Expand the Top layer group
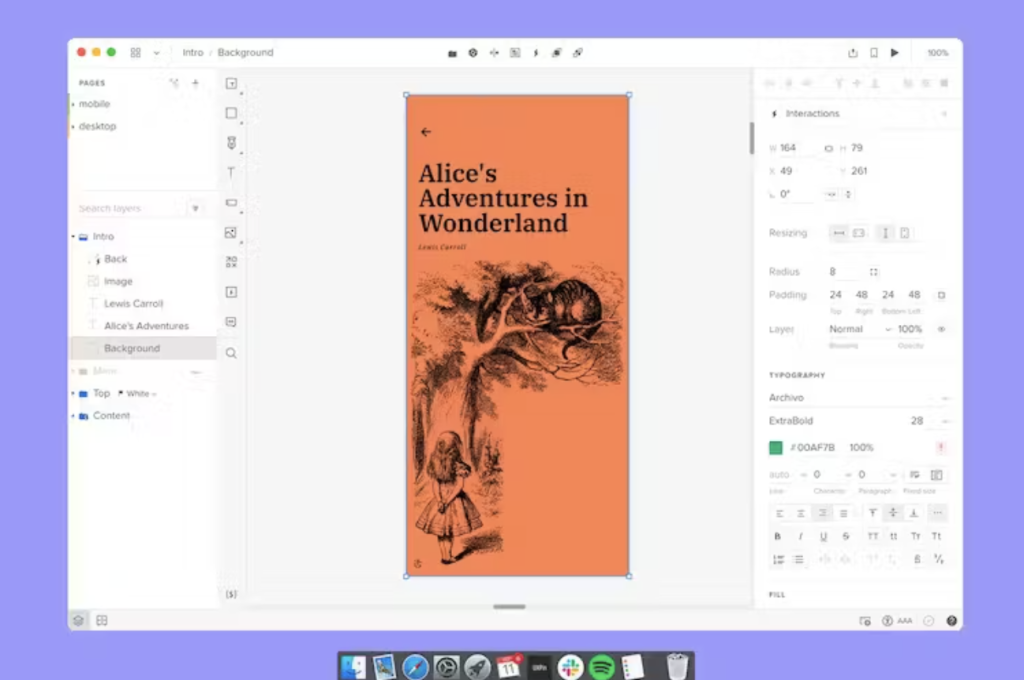The image size is (1024, 680). click(73, 394)
